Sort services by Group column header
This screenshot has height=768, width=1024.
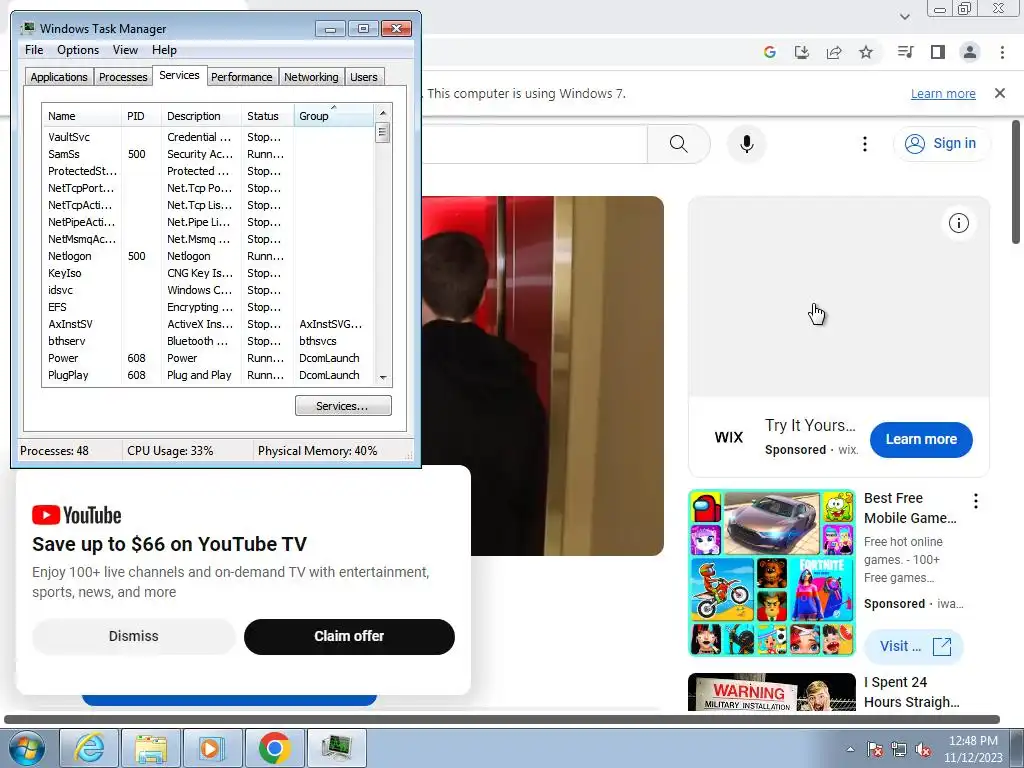tap(334, 116)
